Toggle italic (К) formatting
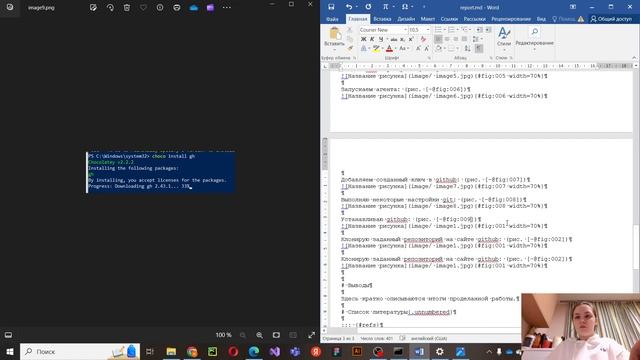The height and width of the screenshot is (360, 640). coord(372,39)
